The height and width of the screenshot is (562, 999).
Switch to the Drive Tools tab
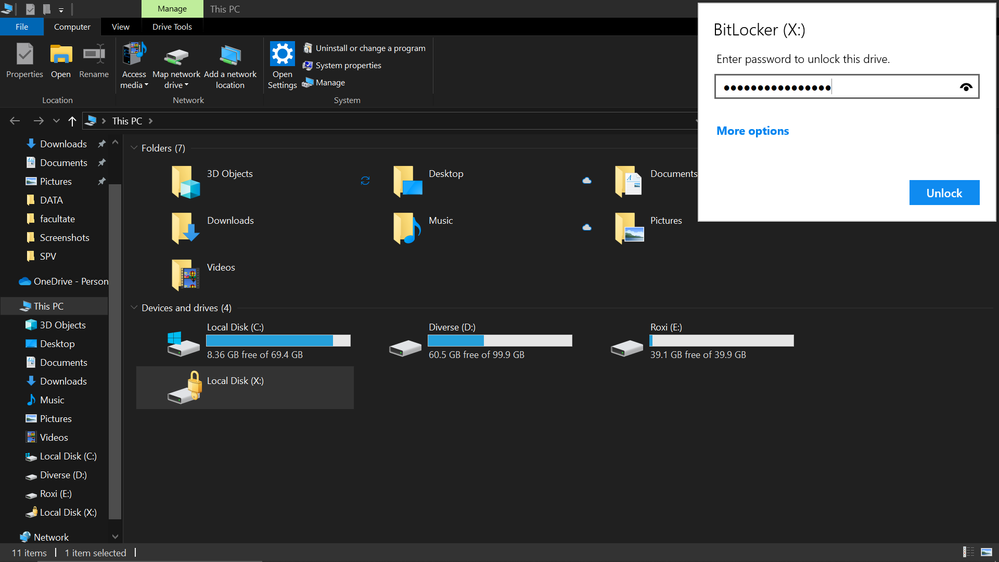click(x=172, y=27)
